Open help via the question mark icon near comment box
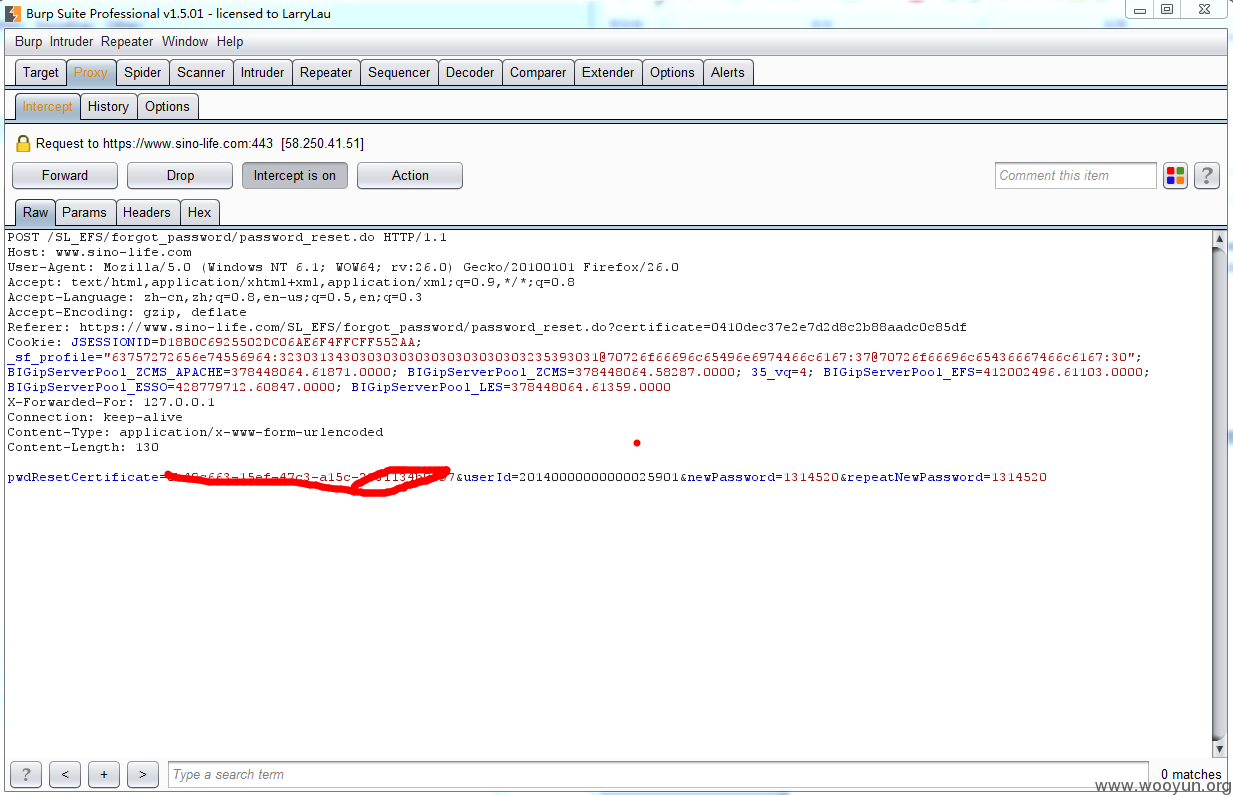Screen dimensions: 1233x795 pyautogui.click(x=1207, y=176)
